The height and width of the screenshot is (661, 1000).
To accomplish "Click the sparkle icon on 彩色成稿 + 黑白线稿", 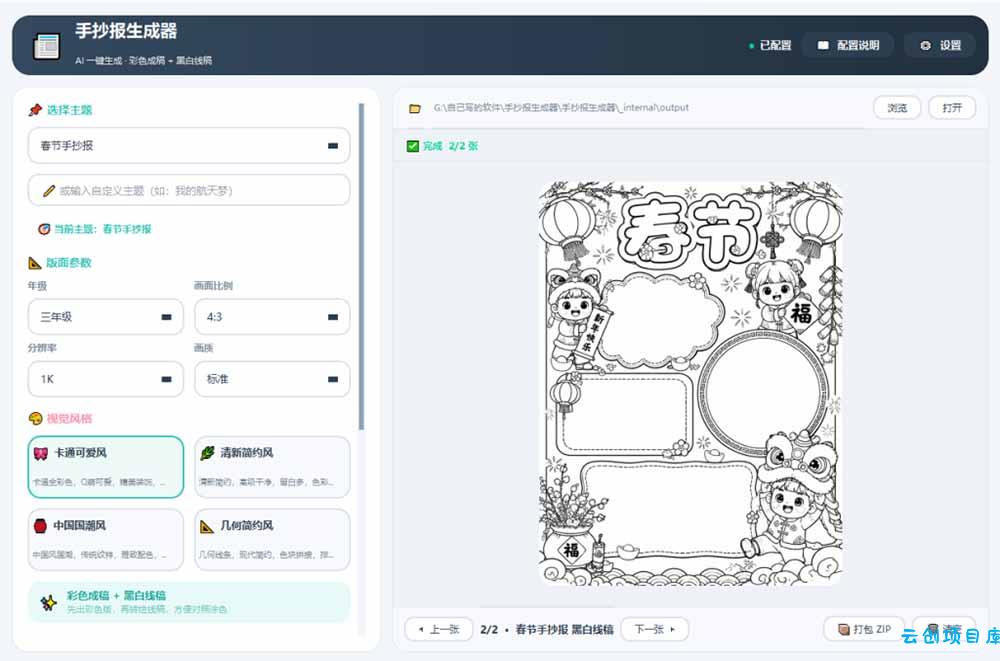I will [48, 602].
